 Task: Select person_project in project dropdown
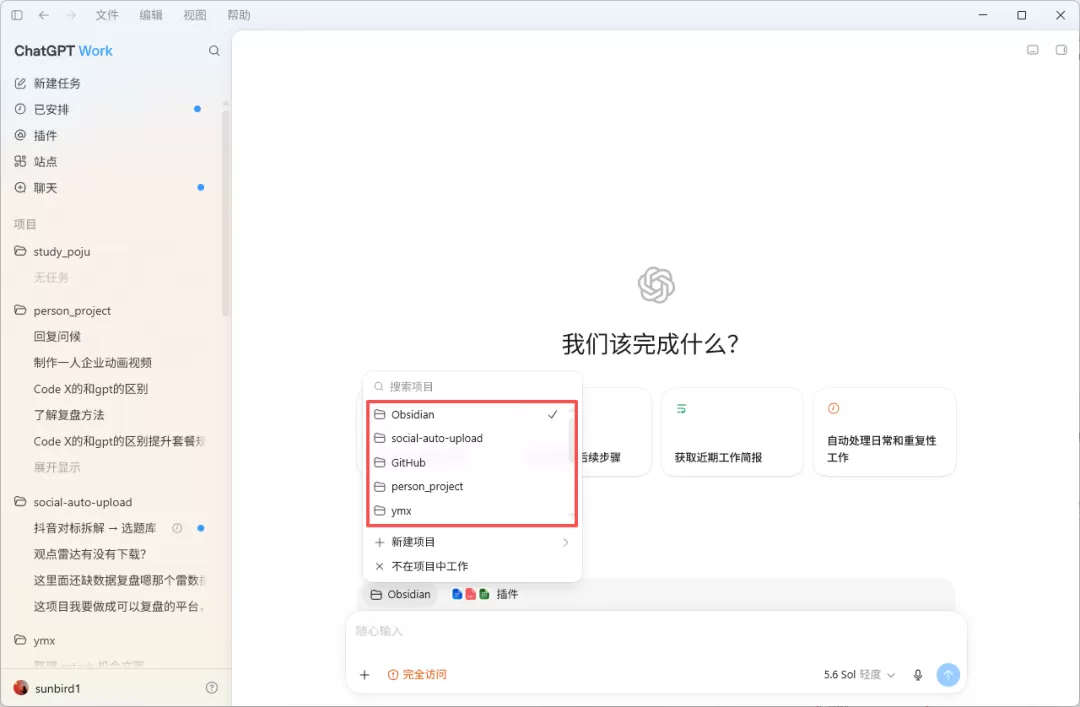(472, 486)
